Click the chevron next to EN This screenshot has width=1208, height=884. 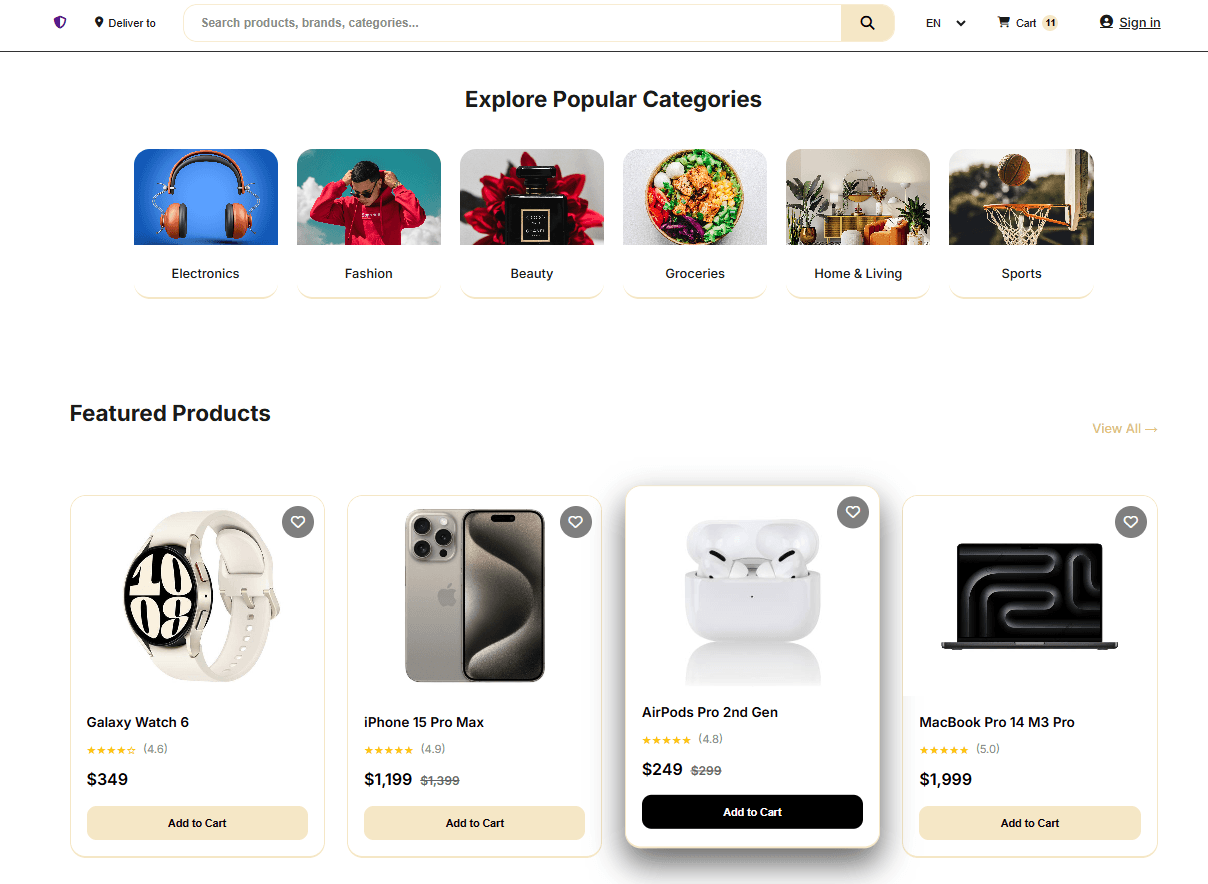(961, 23)
